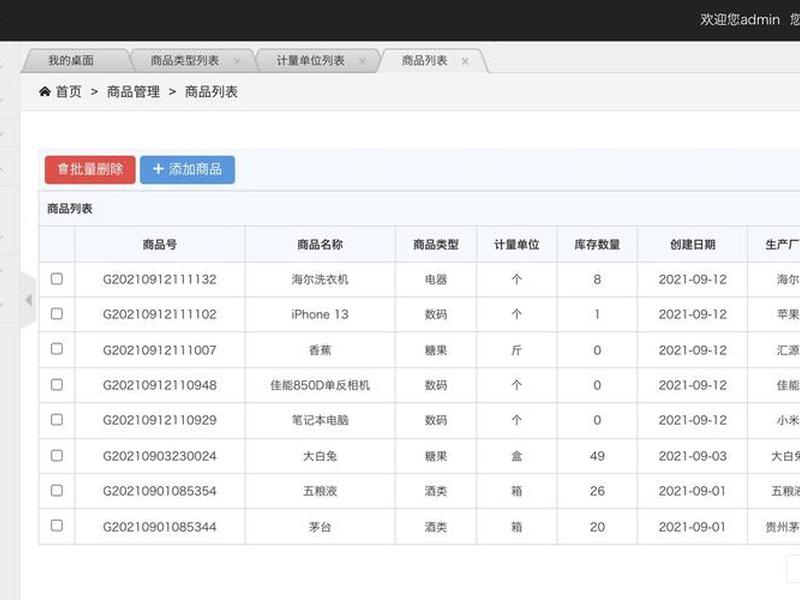Click the 添加商品 button
This screenshot has height=600, width=800.
click(x=187, y=169)
